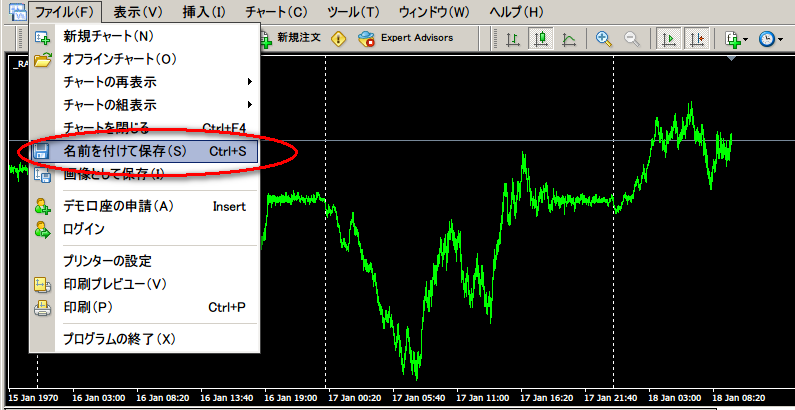Click the application icon in menu bar
Image resolution: width=795 pixels, height=410 pixels.
(17, 11)
